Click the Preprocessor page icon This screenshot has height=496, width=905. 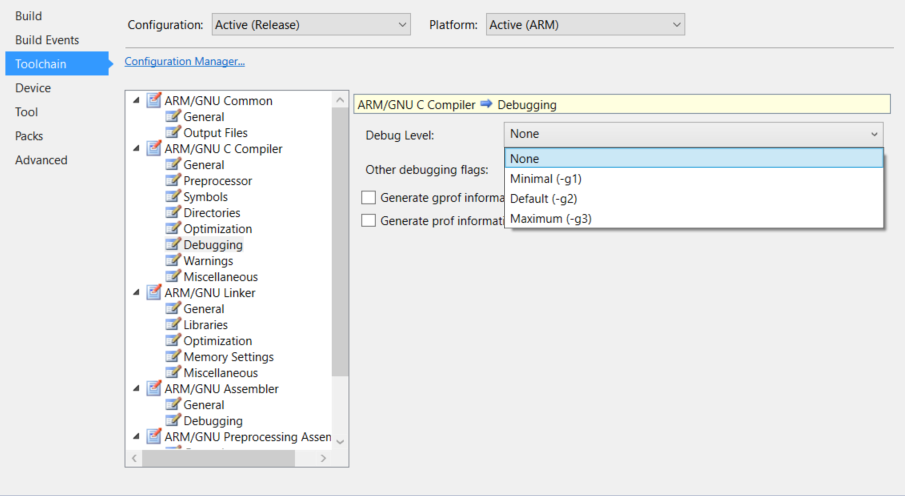pos(173,181)
